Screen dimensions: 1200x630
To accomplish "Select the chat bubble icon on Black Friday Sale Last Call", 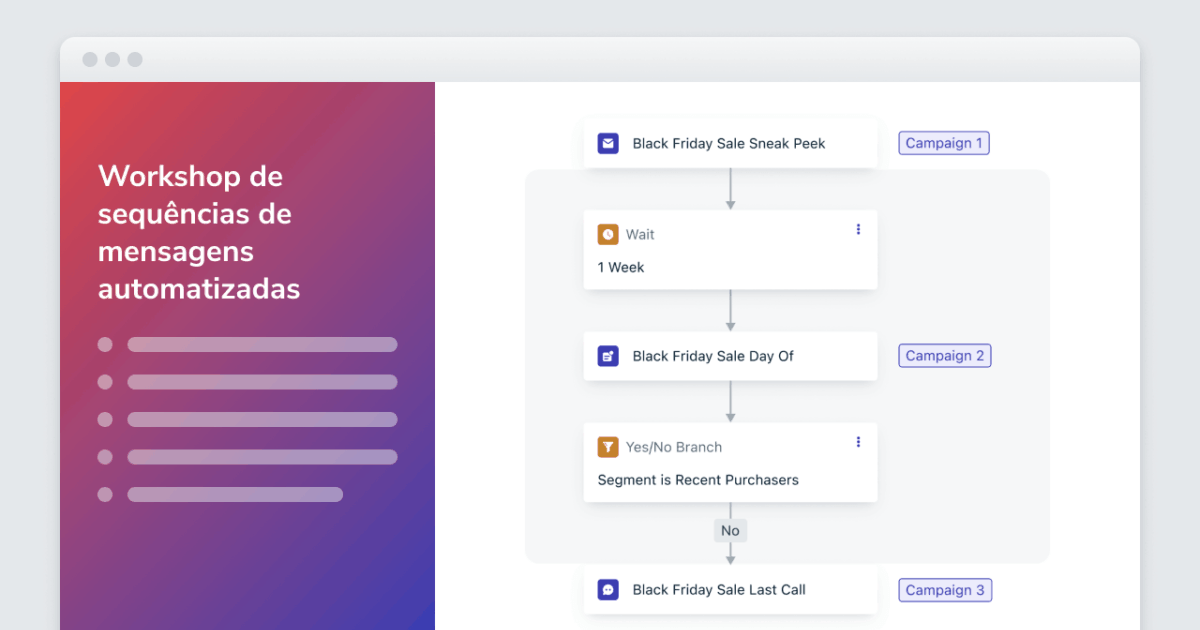I will coord(608,590).
